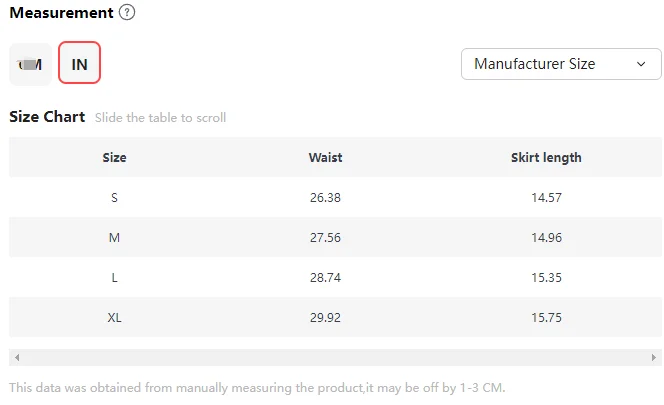Click the scrollbar right arrow
This screenshot has height=405, width=664.
tap(655, 357)
